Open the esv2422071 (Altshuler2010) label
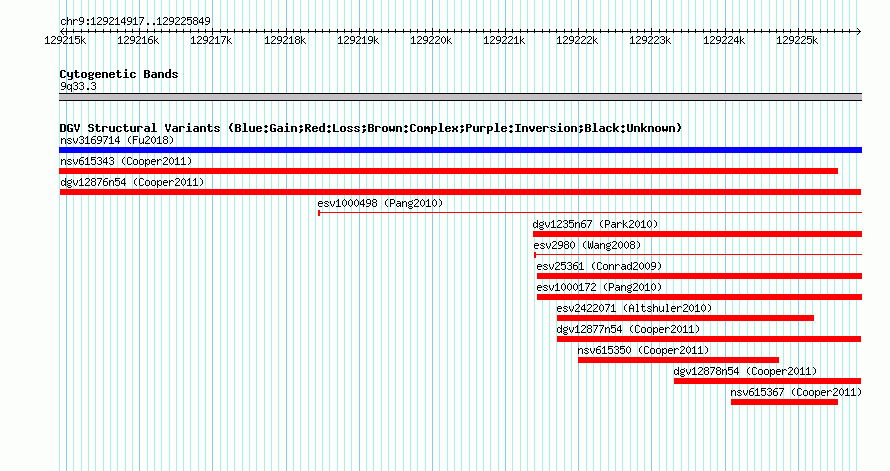The width and height of the screenshot is (890, 471). 634,308
